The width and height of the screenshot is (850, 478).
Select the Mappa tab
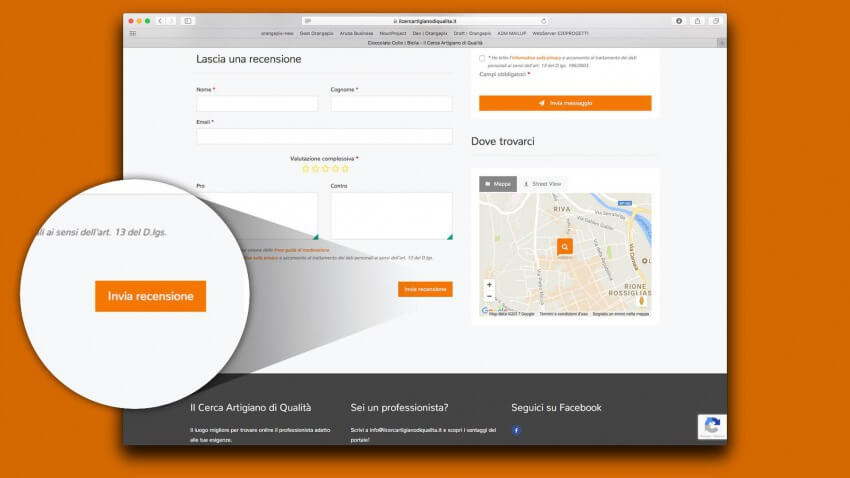coord(498,184)
